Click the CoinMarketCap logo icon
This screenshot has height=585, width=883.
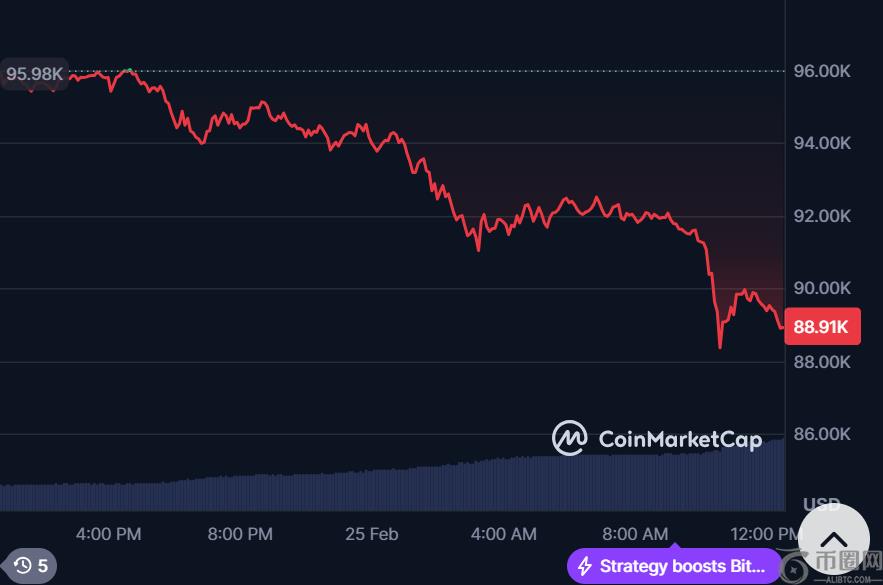(x=569, y=438)
